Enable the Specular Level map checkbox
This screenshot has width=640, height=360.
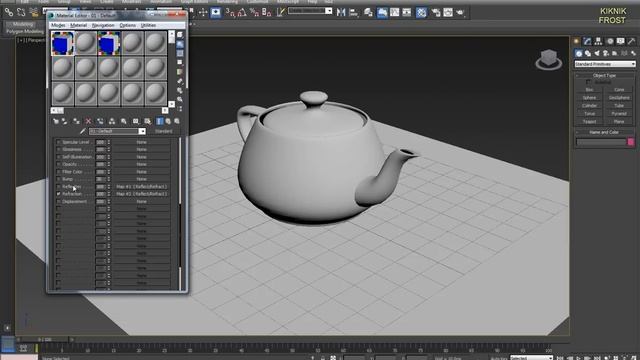(x=58, y=142)
